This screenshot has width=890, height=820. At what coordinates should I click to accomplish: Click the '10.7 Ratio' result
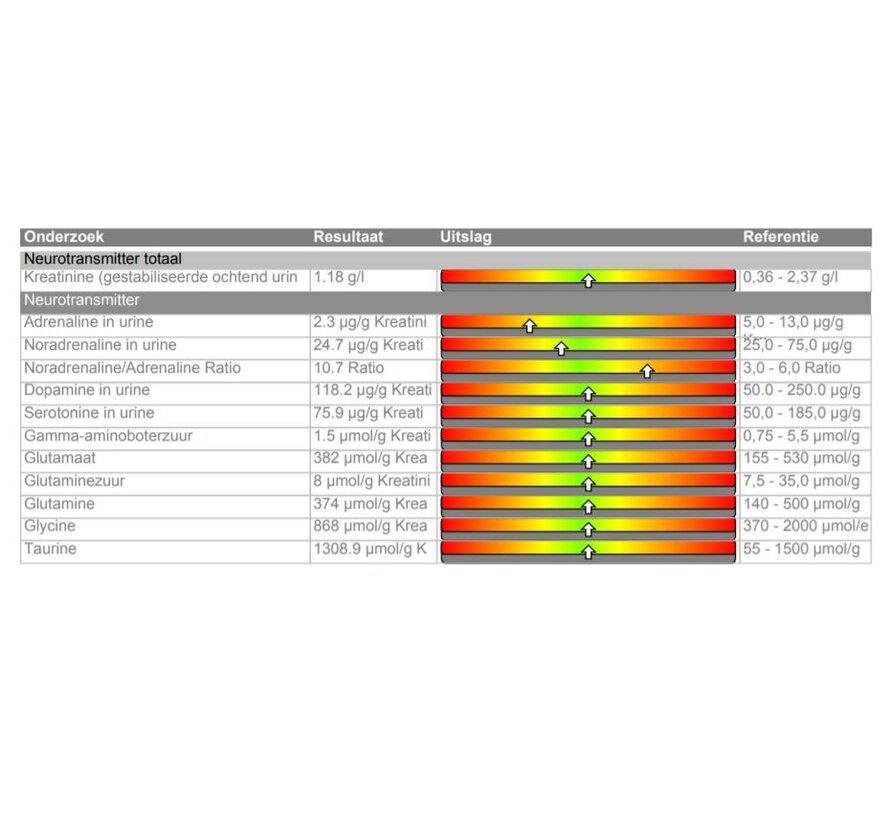pos(349,368)
